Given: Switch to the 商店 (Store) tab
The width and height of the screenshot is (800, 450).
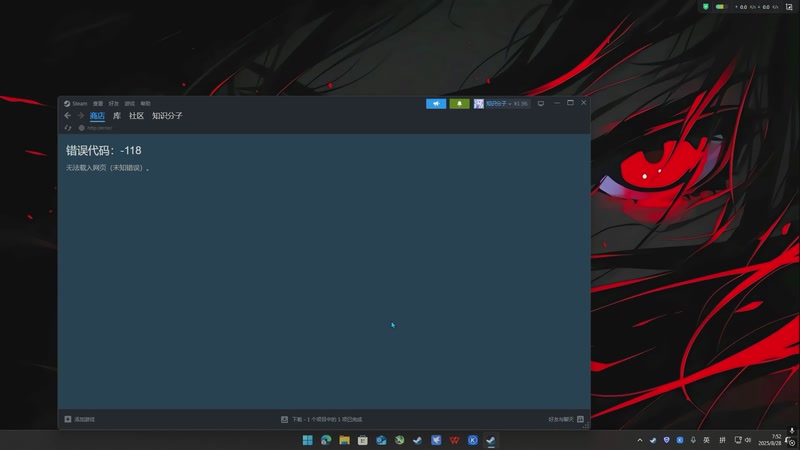Looking at the screenshot, I should pyautogui.click(x=97, y=116).
